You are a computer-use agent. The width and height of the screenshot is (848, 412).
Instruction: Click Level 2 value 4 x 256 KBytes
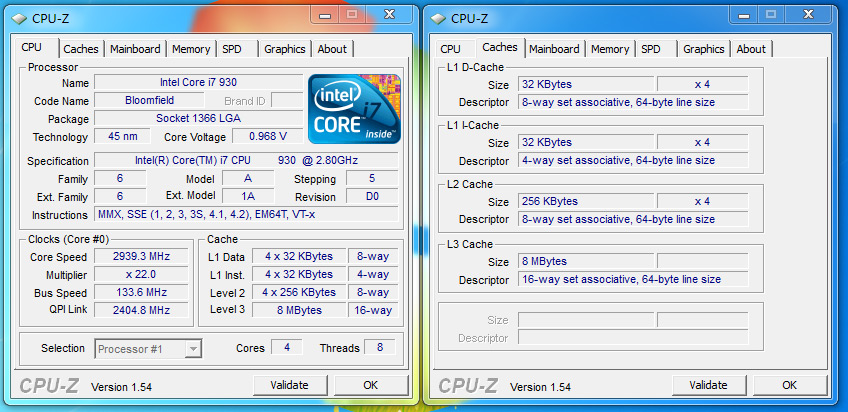299,292
